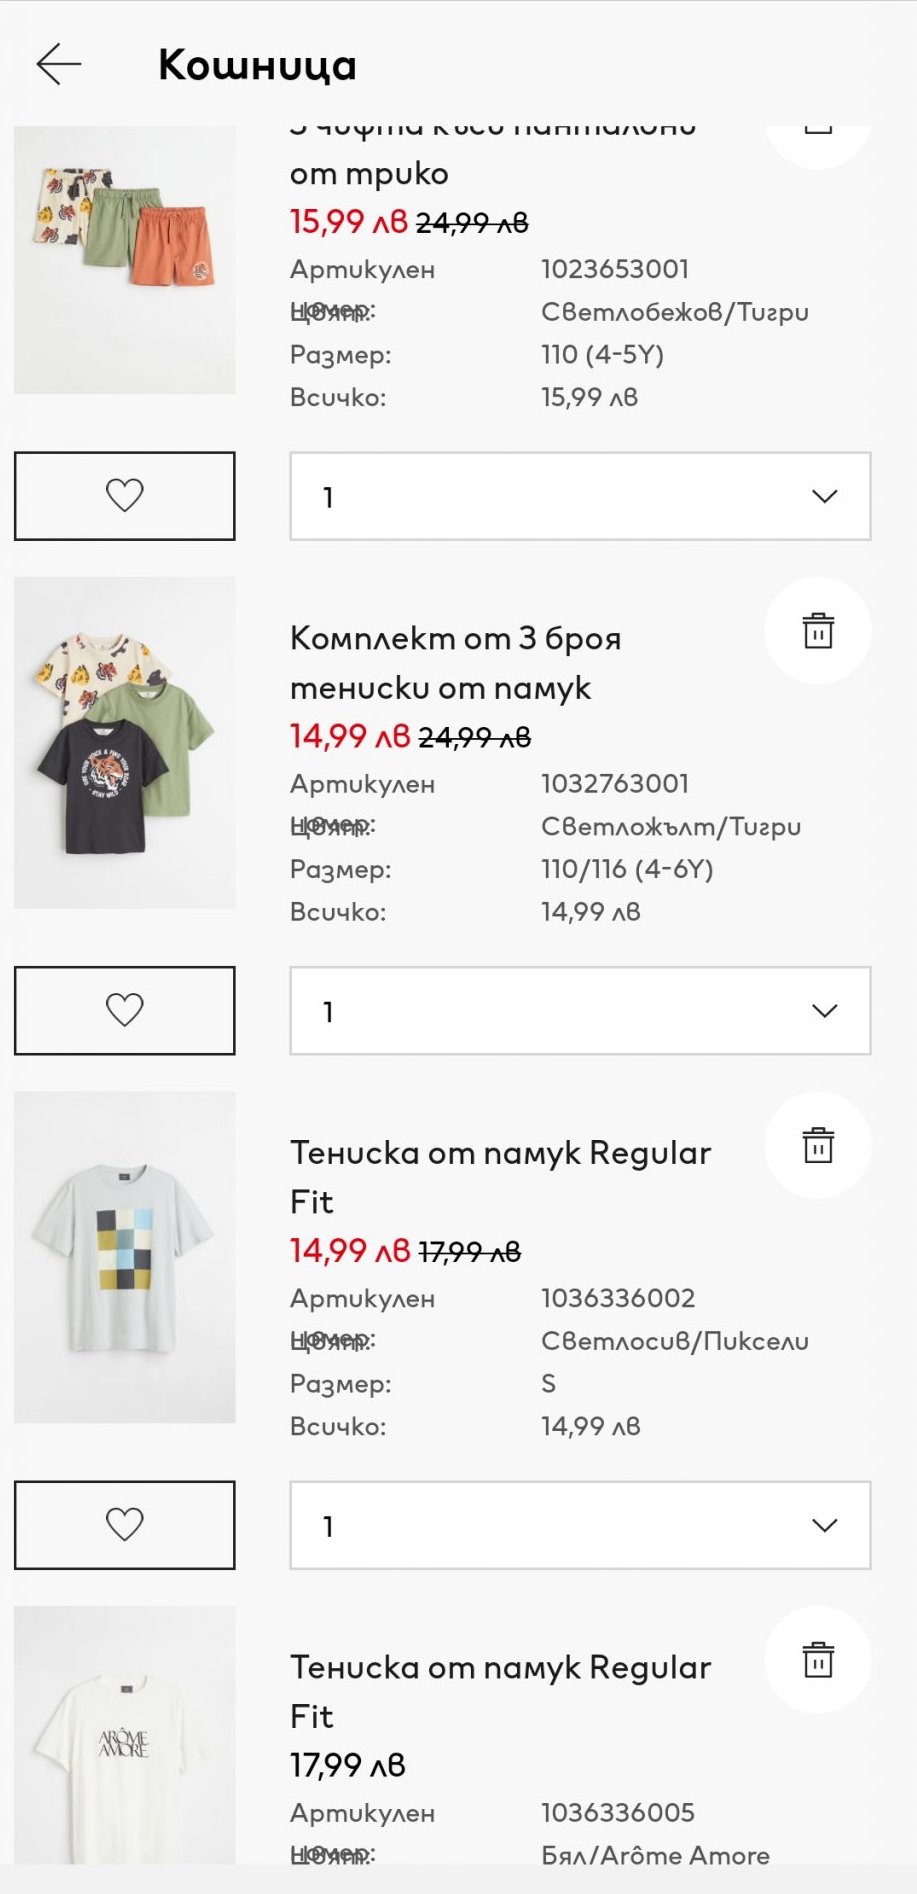This screenshot has width=917, height=1894.
Task: Expand quantity selector for Pixels t-shirt
Action: (x=580, y=1525)
